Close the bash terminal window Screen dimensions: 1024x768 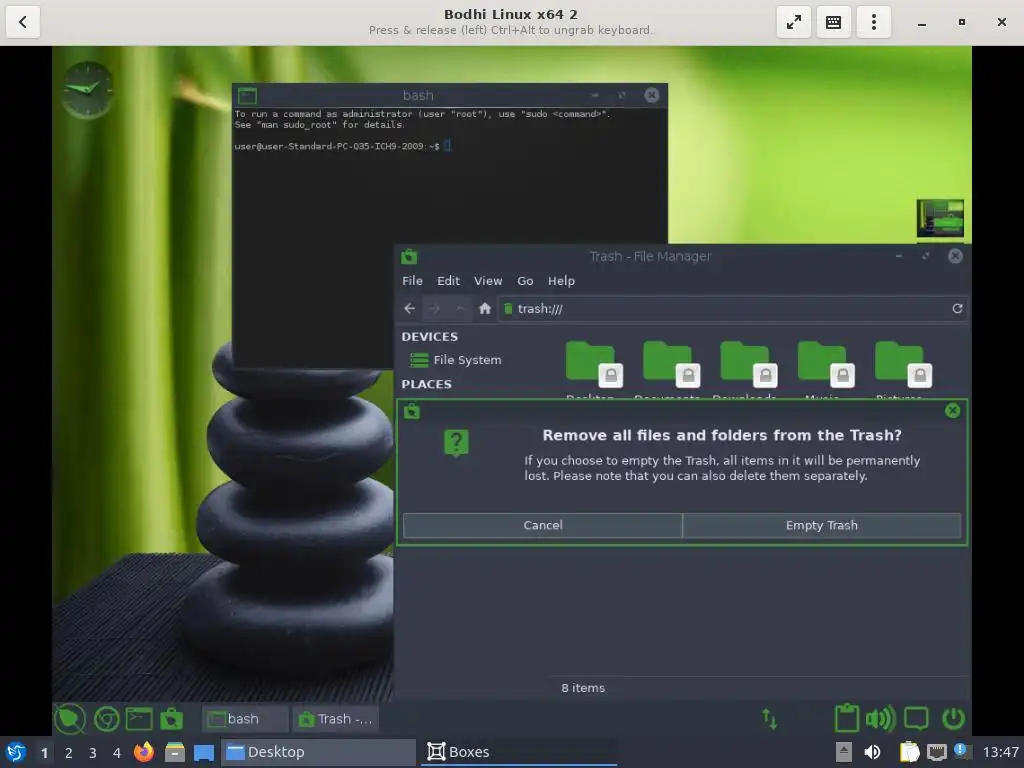651,95
